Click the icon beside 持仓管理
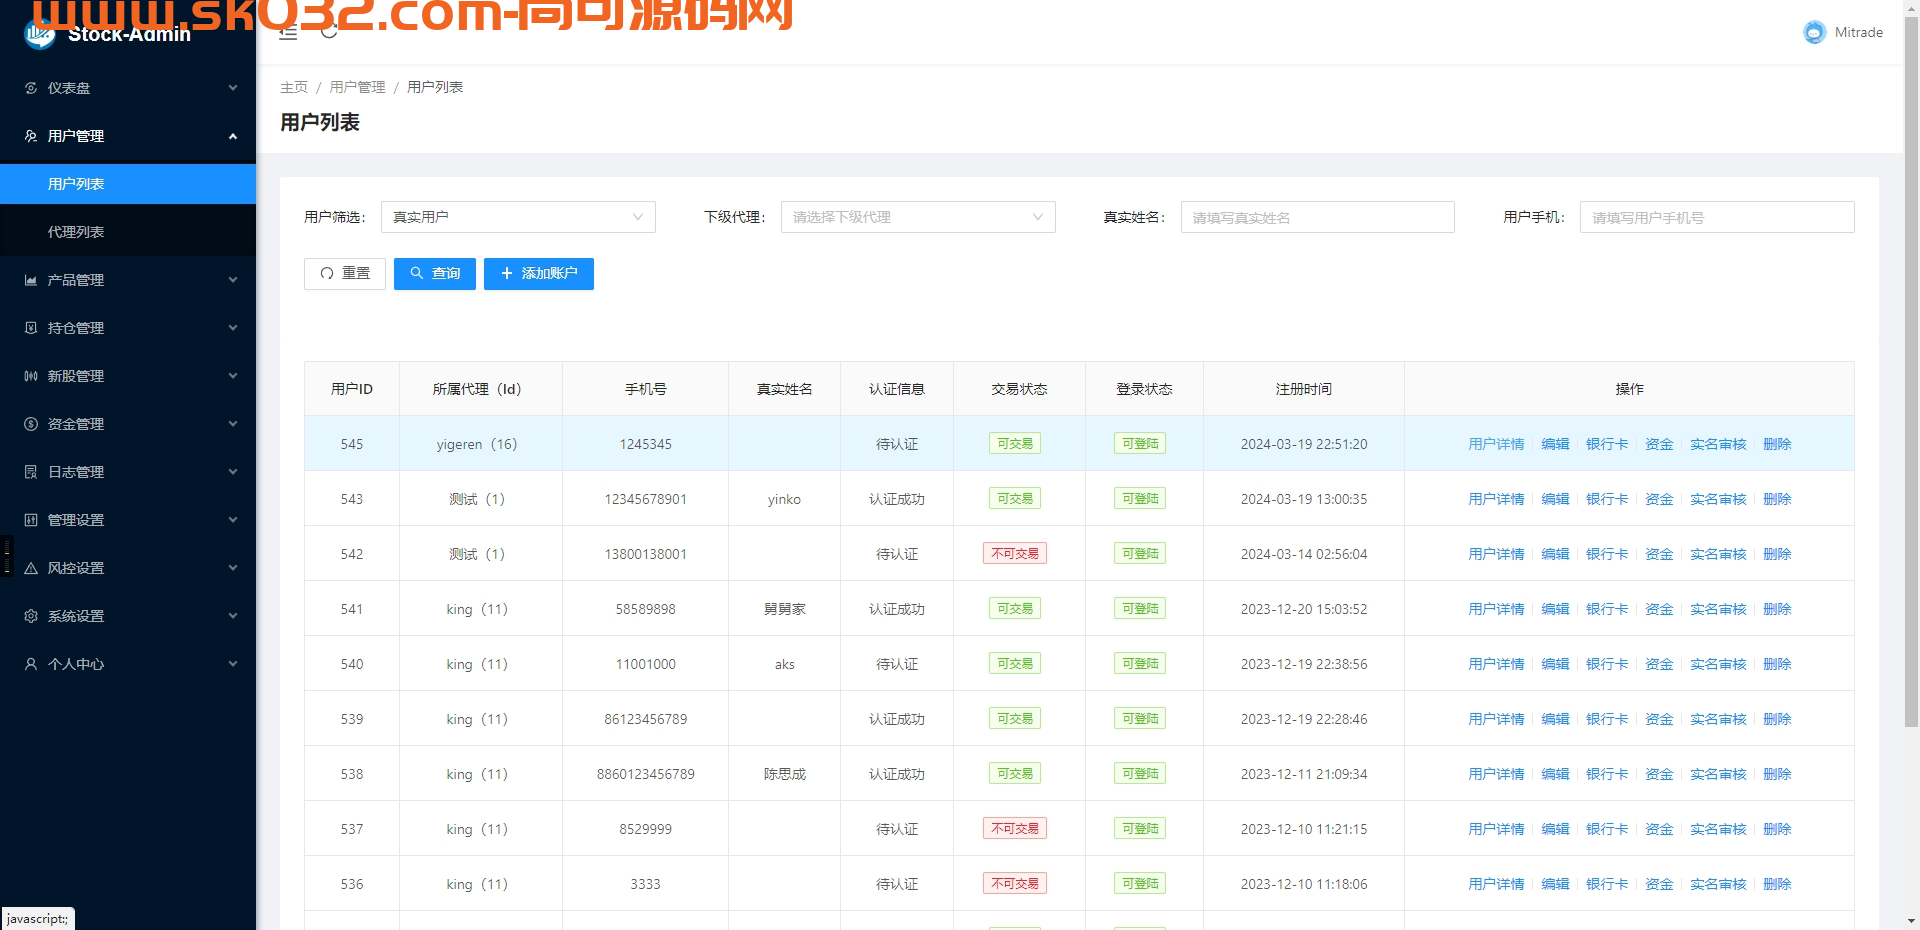The height and width of the screenshot is (930, 1920). pos(31,328)
